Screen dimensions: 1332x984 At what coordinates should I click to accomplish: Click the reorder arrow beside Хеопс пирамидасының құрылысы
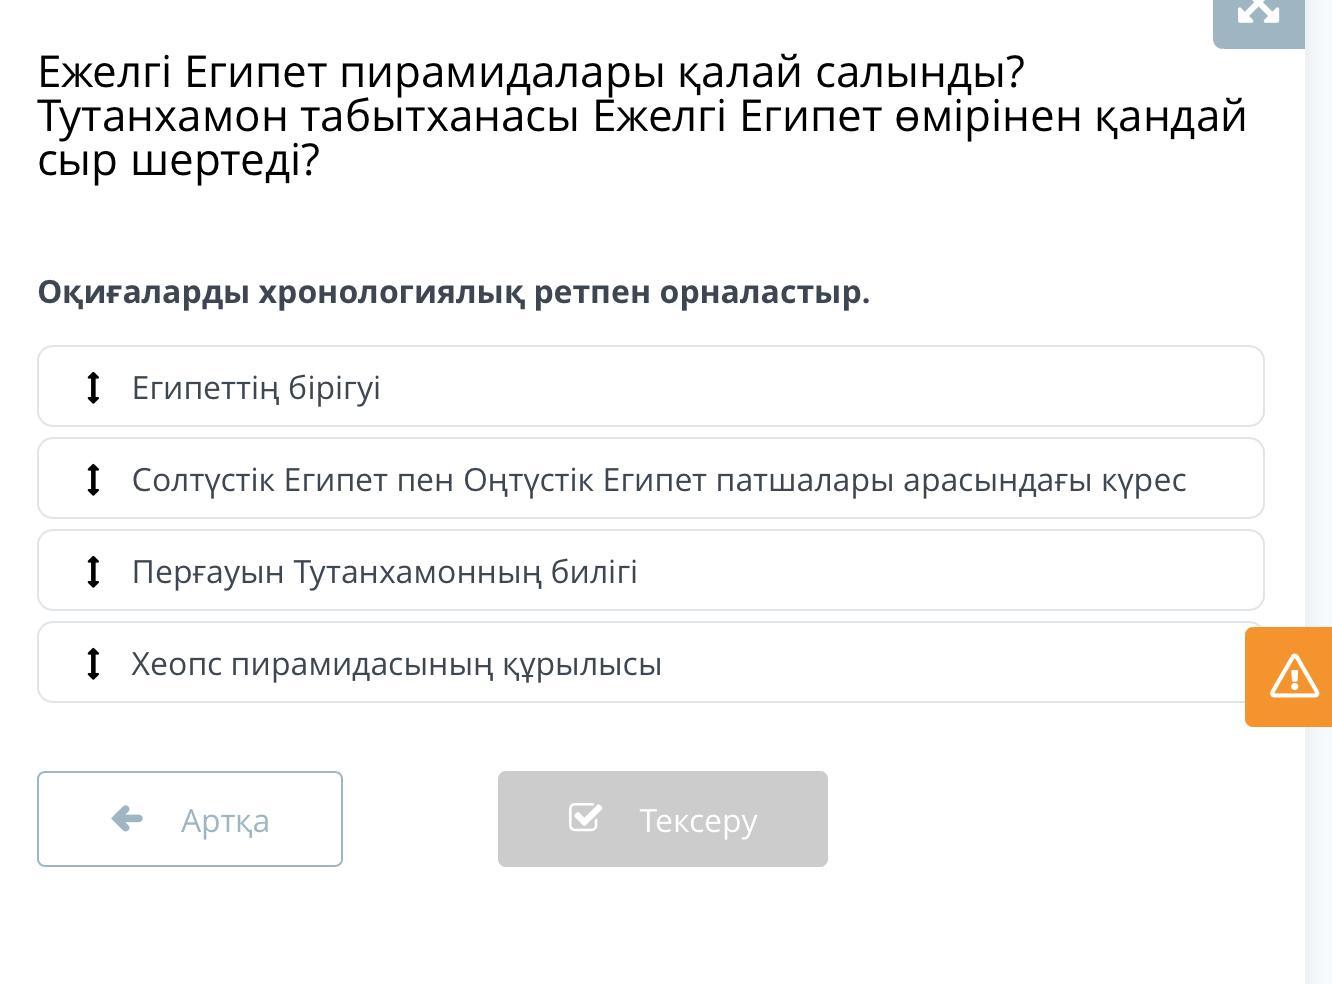(x=93, y=663)
